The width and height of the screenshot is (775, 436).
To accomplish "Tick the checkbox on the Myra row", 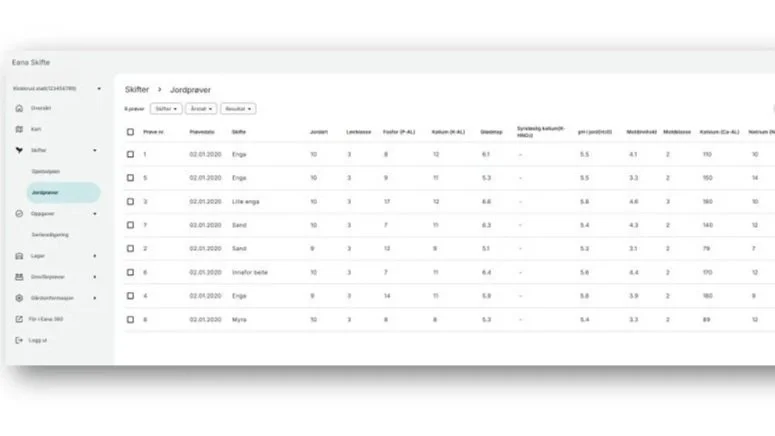I will coord(130,320).
